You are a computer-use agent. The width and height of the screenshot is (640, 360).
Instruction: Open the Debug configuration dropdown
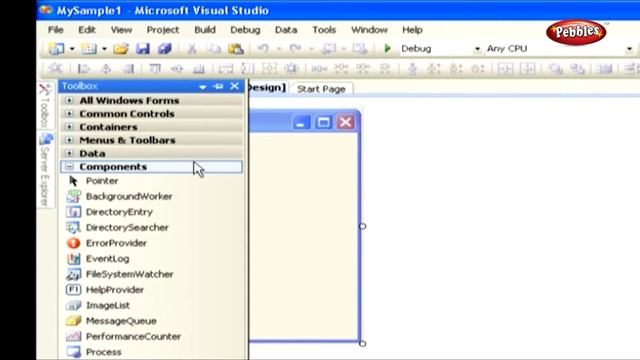477,49
